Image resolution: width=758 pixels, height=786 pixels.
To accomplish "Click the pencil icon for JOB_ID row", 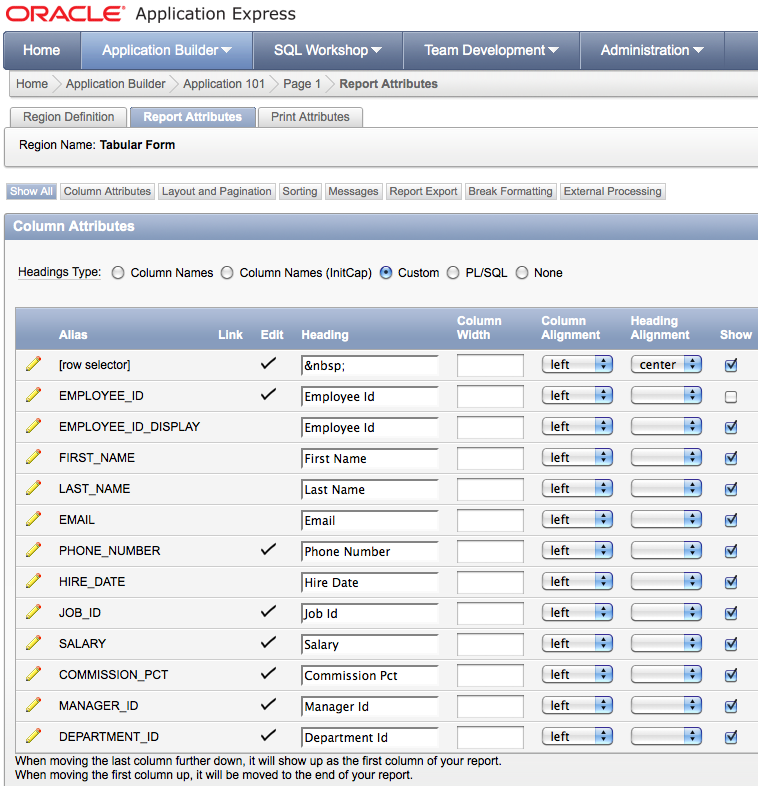I will tap(33, 612).
